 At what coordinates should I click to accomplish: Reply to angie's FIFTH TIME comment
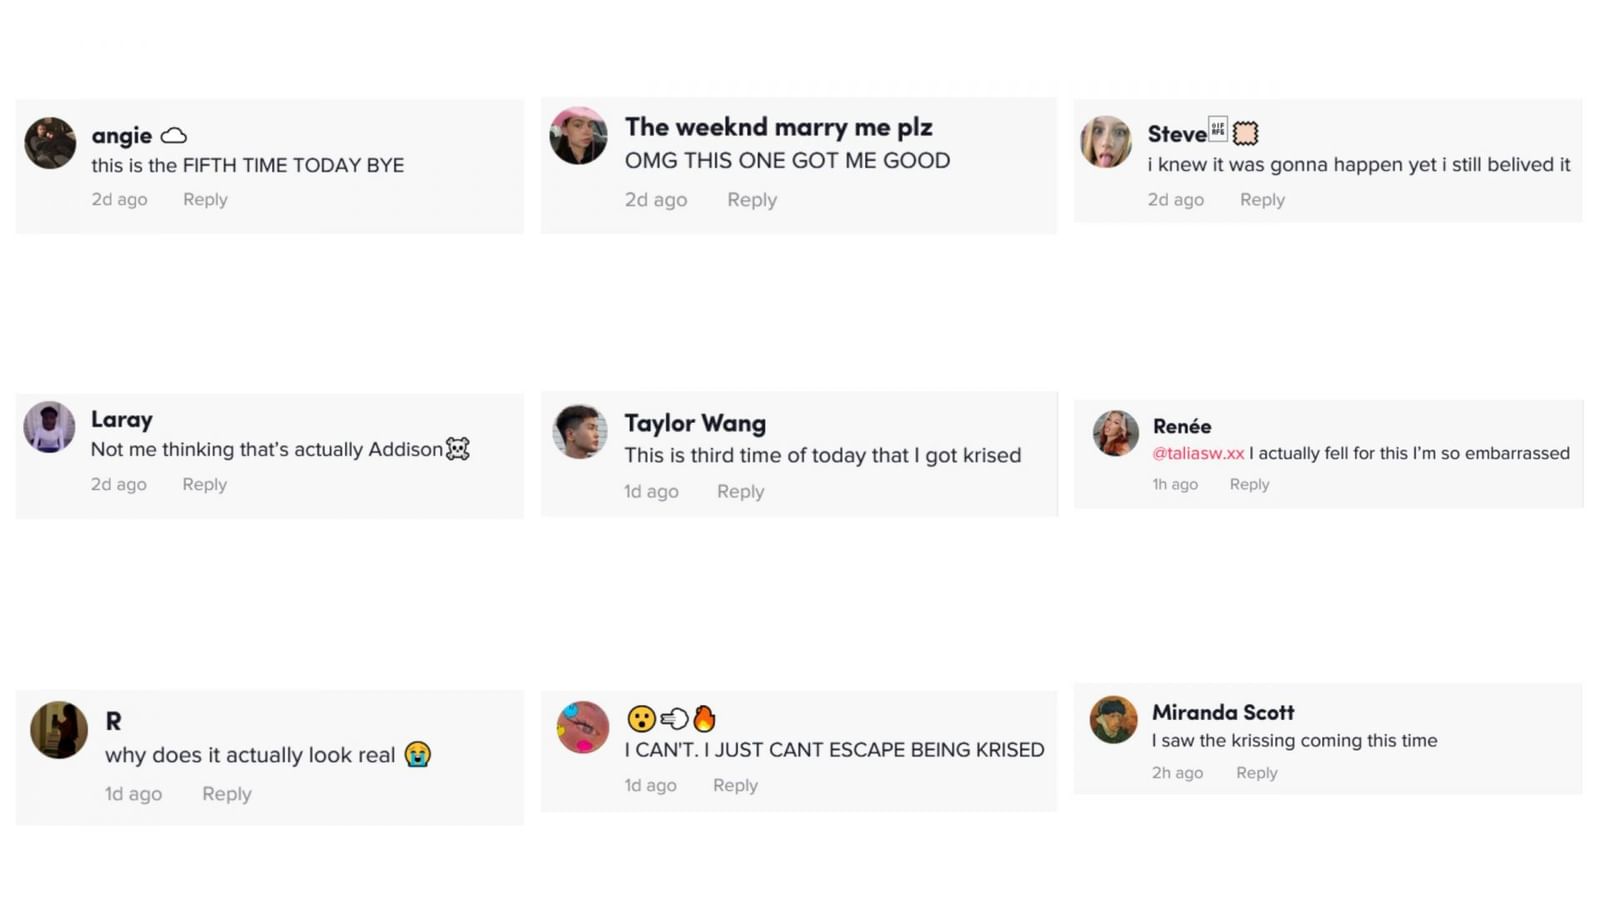click(x=205, y=199)
